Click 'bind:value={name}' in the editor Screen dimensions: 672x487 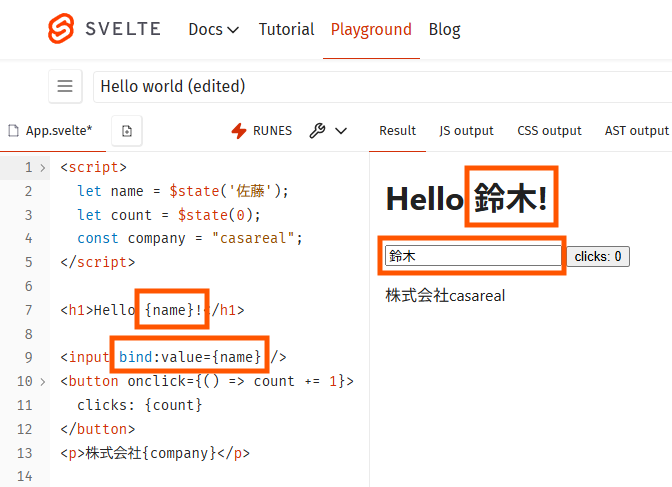coord(190,357)
